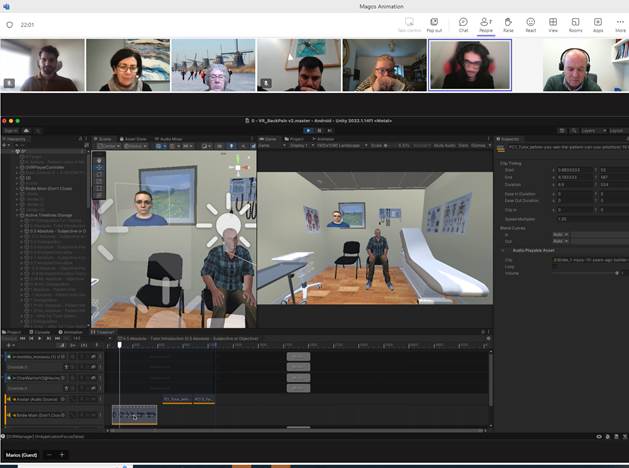Go to next frame in Timeline

(x=48, y=338)
